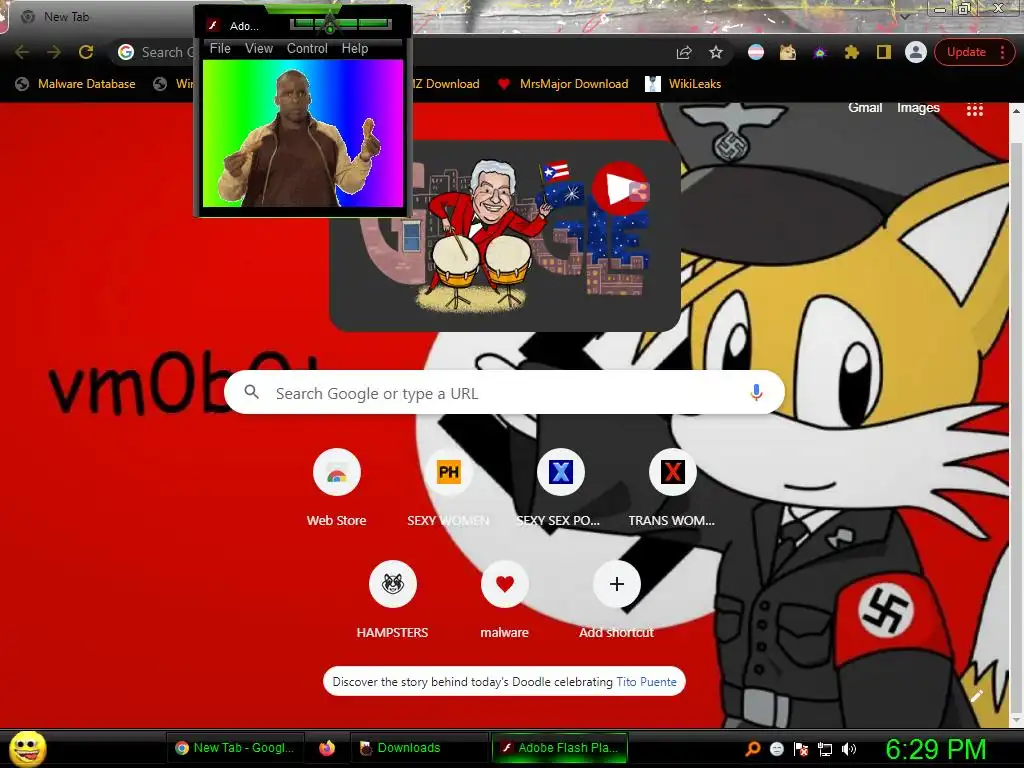Open File menu in Flash Player

[220, 48]
